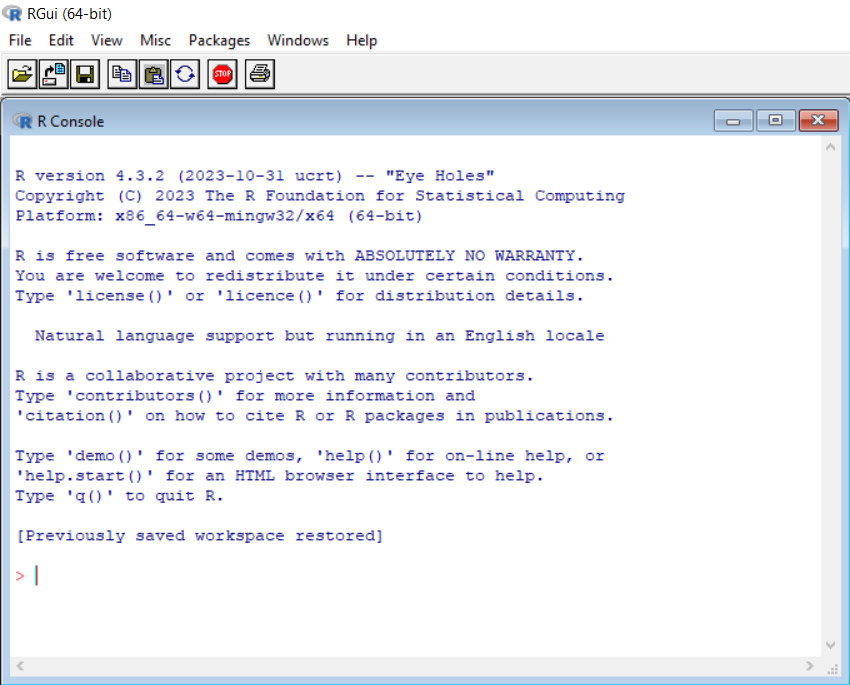Open the Edit menu
Screen dimensions: 850x685
pyautogui.click(x=61, y=41)
